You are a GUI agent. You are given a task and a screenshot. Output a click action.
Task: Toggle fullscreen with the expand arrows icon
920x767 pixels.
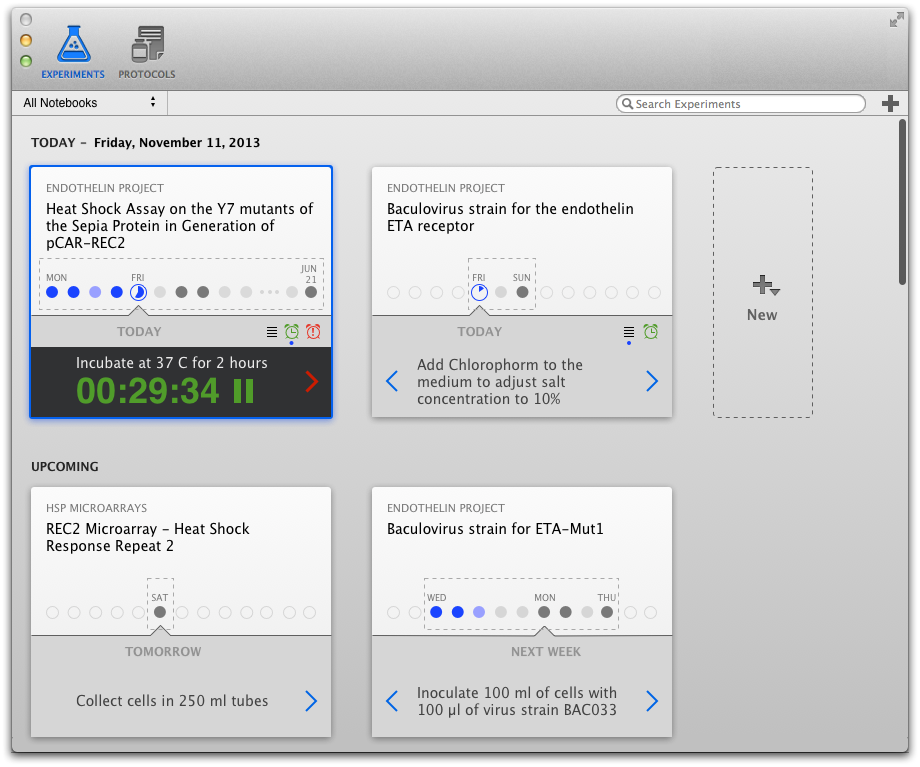click(896, 21)
